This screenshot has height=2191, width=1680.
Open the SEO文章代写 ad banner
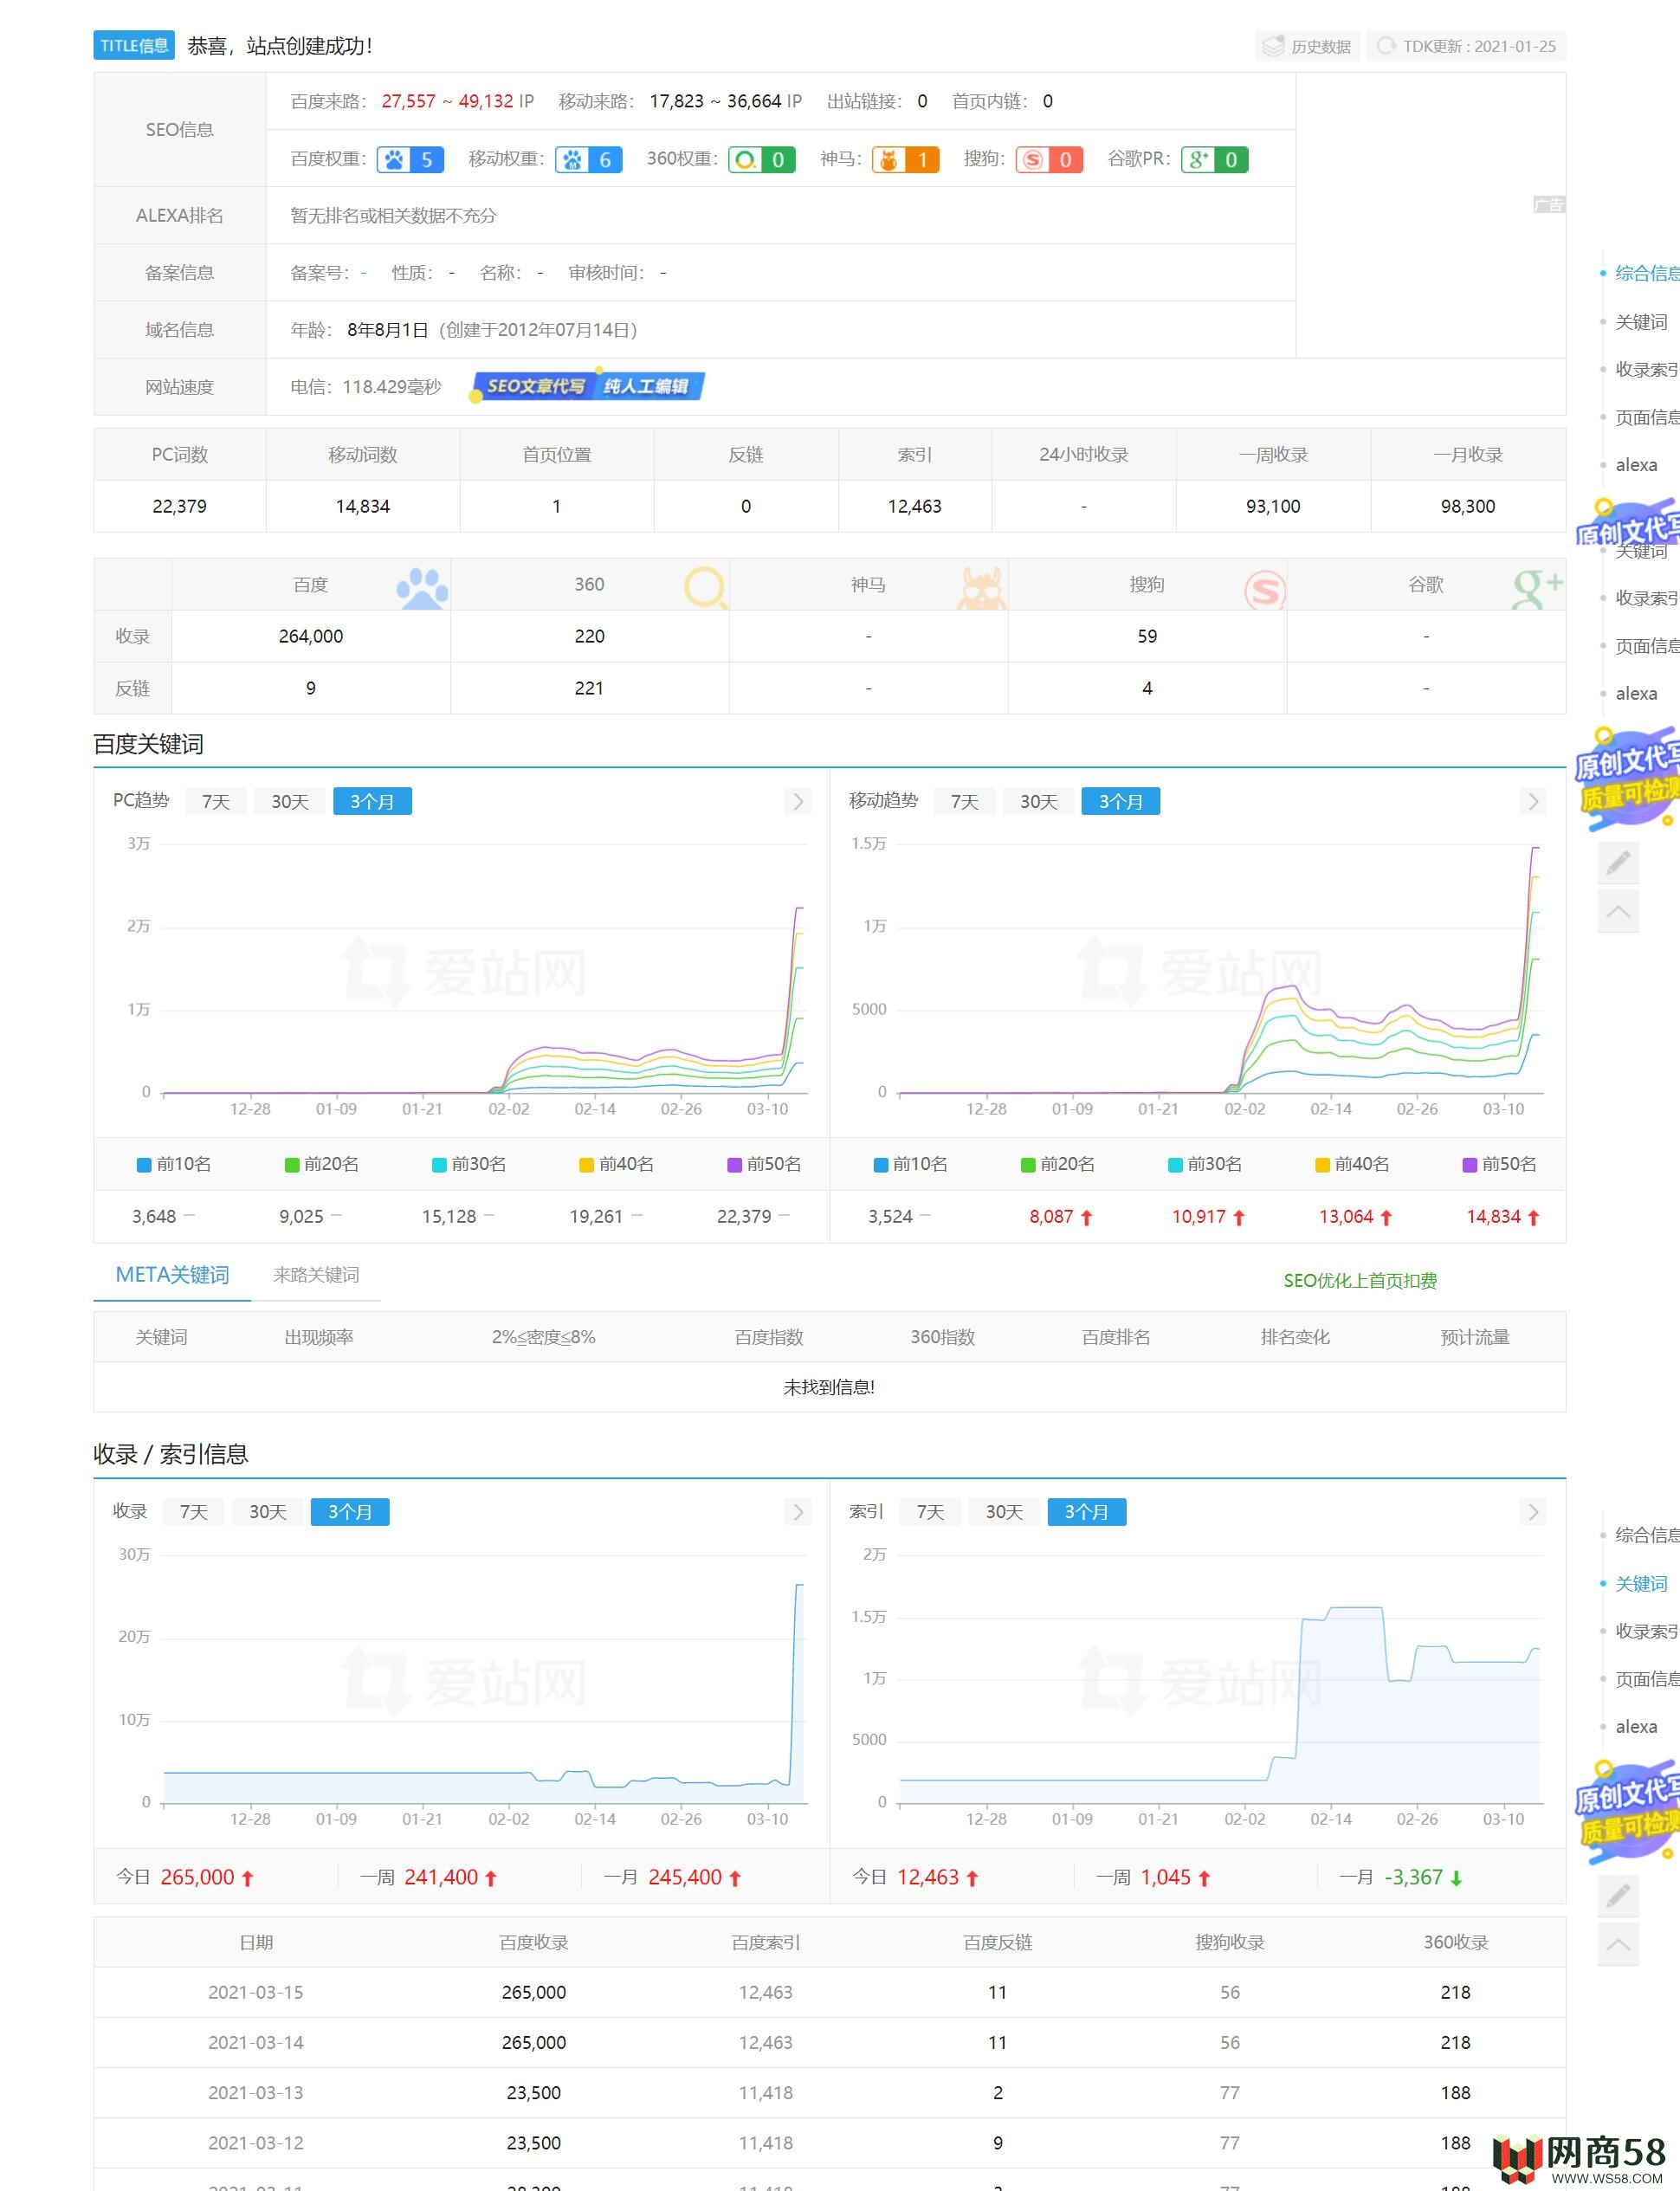point(587,387)
